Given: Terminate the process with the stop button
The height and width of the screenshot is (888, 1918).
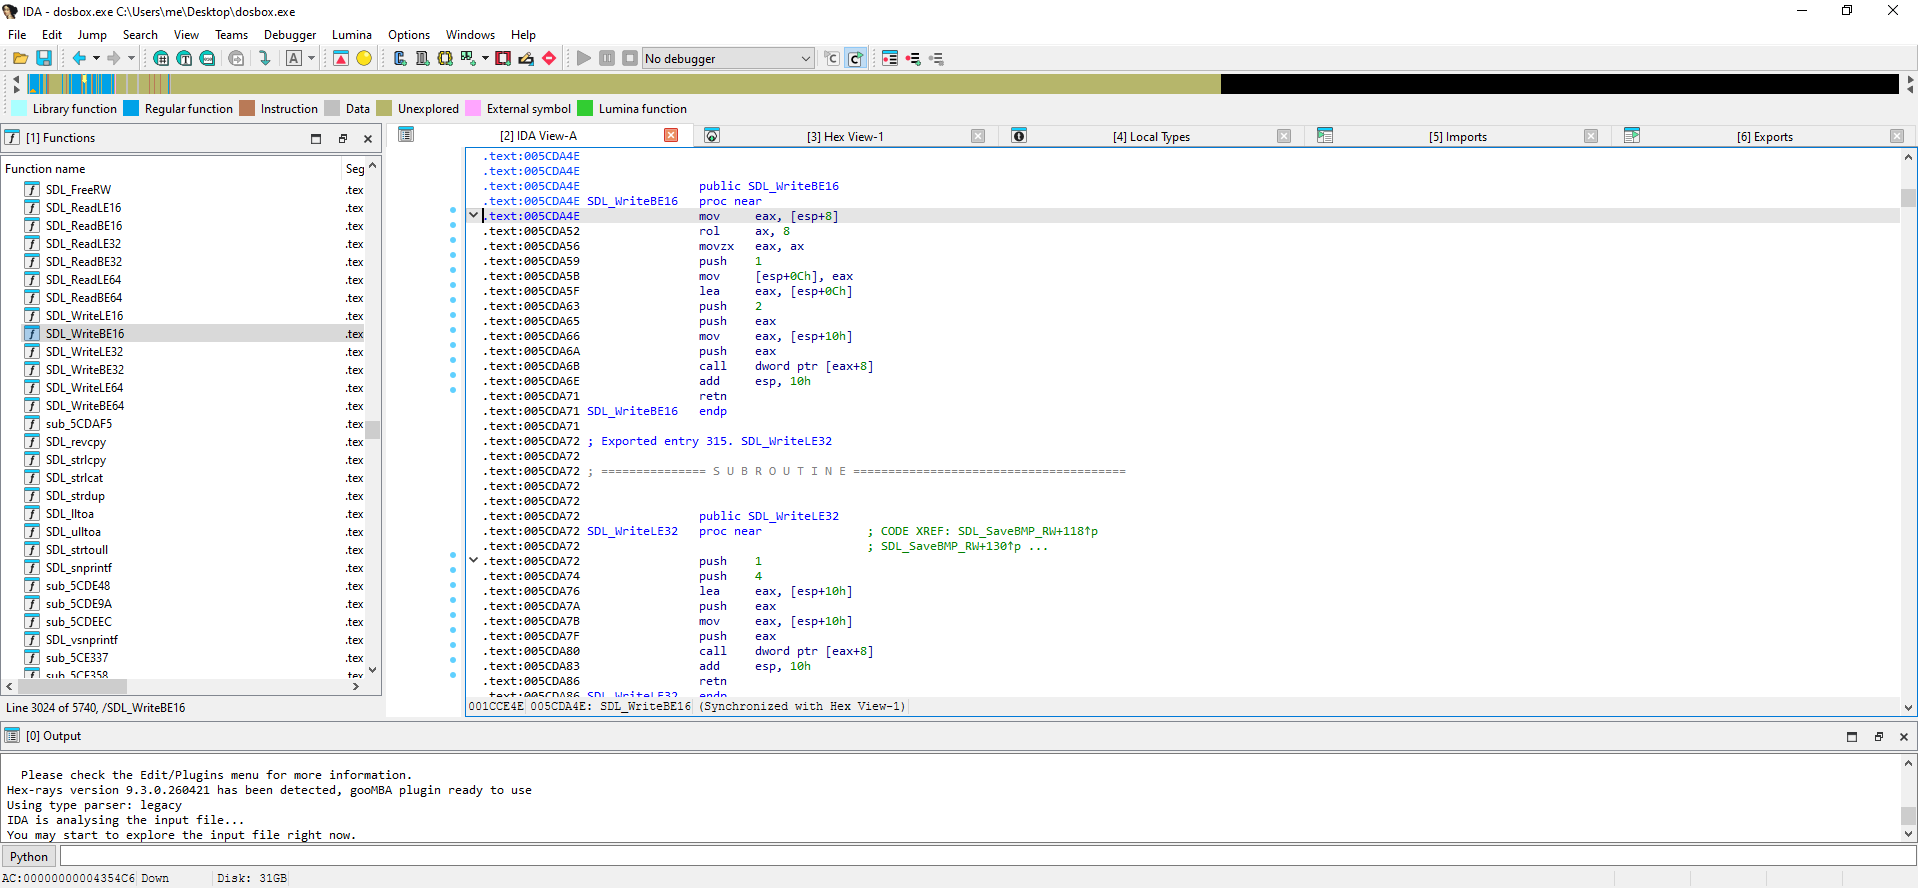Looking at the screenshot, I should (630, 58).
